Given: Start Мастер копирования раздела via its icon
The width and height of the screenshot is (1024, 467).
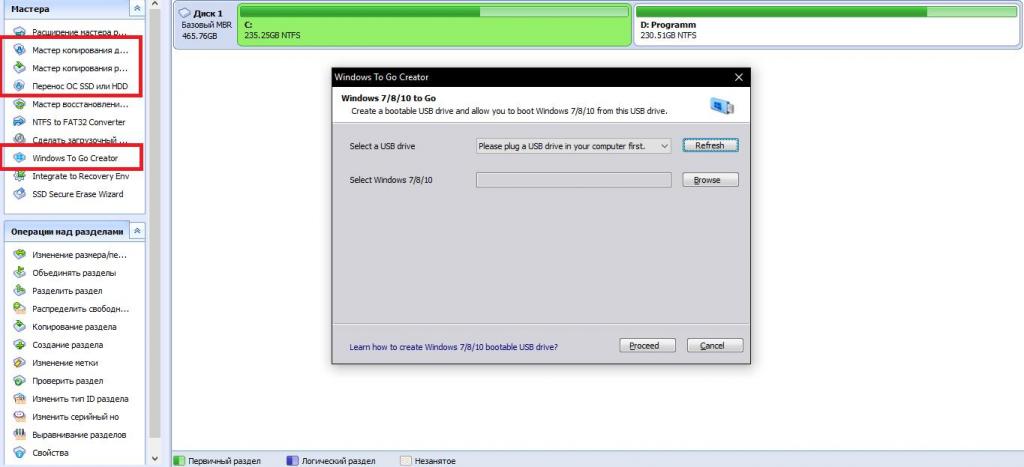Looking at the screenshot, I should coord(20,68).
